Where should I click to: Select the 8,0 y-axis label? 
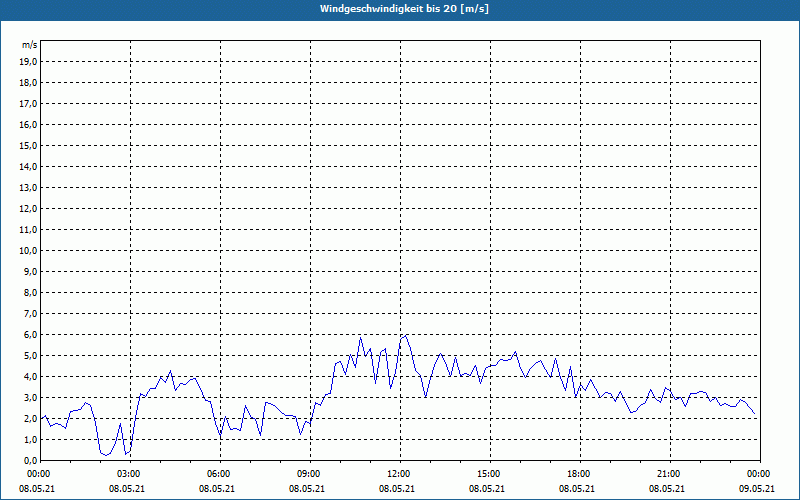click(30, 292)
